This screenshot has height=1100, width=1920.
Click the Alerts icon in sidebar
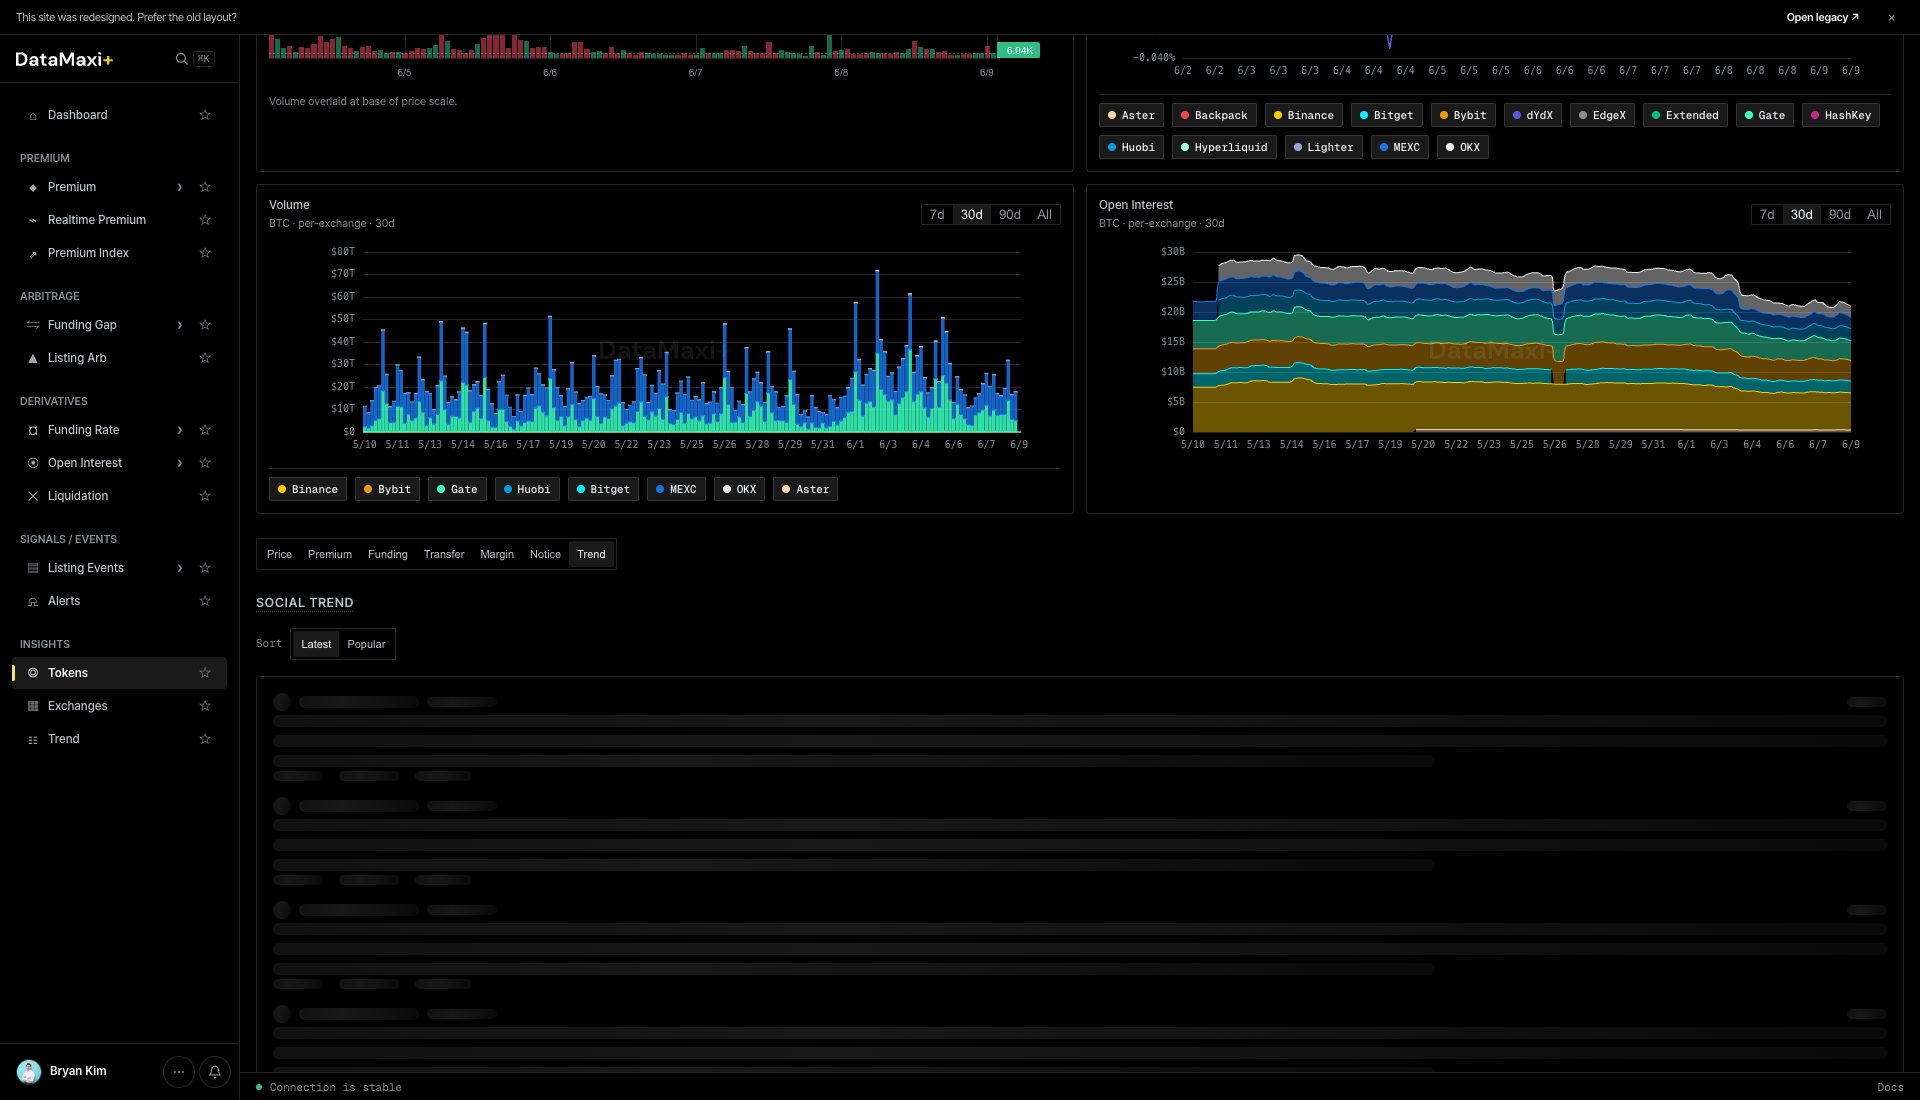33,601
